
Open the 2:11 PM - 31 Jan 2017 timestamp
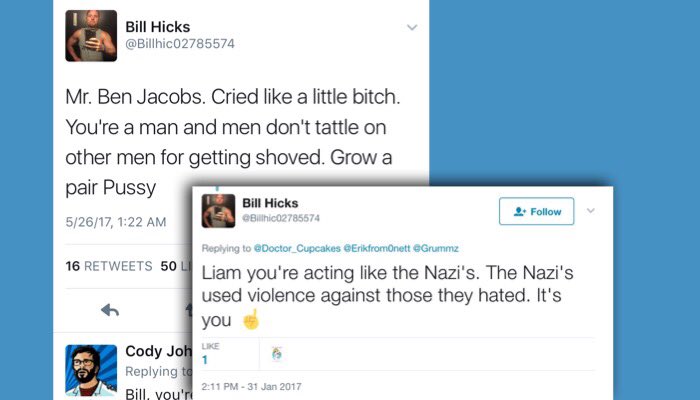[251, 387]
